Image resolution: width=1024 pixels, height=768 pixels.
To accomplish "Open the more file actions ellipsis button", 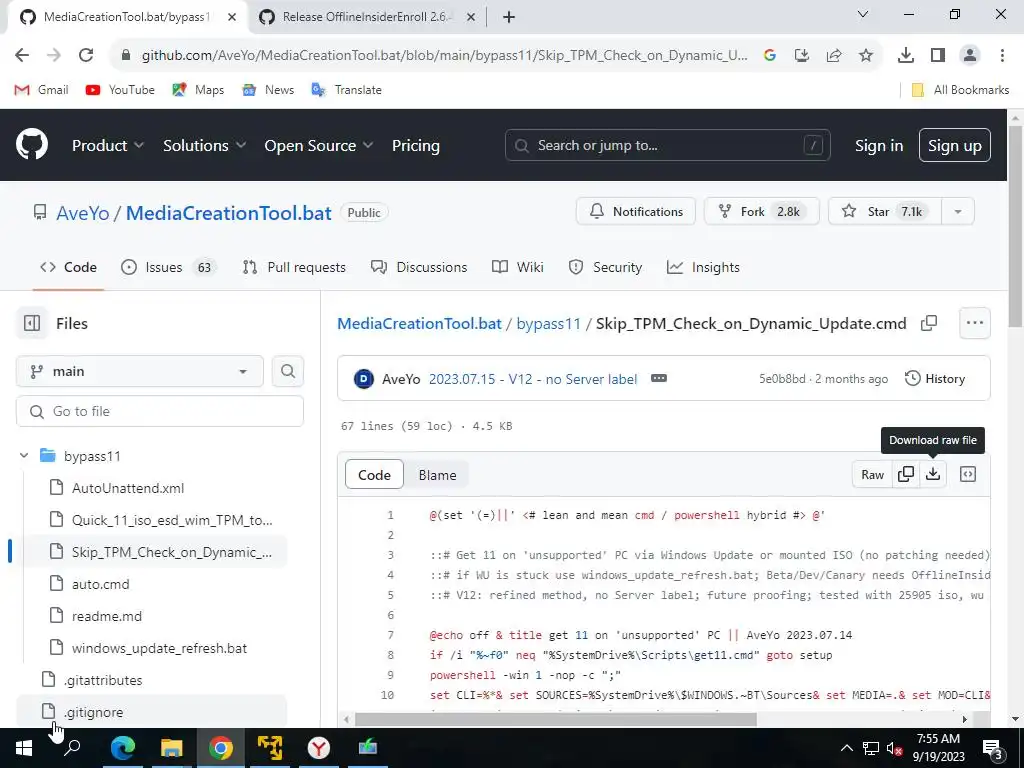I will (974, 323).
